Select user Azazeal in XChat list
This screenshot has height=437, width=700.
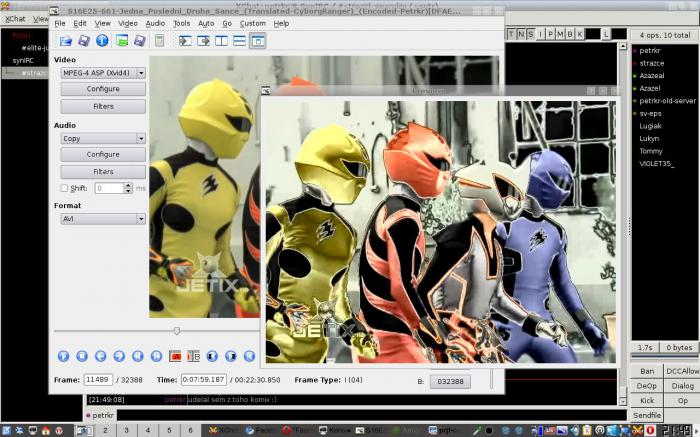tap(652, 75)
